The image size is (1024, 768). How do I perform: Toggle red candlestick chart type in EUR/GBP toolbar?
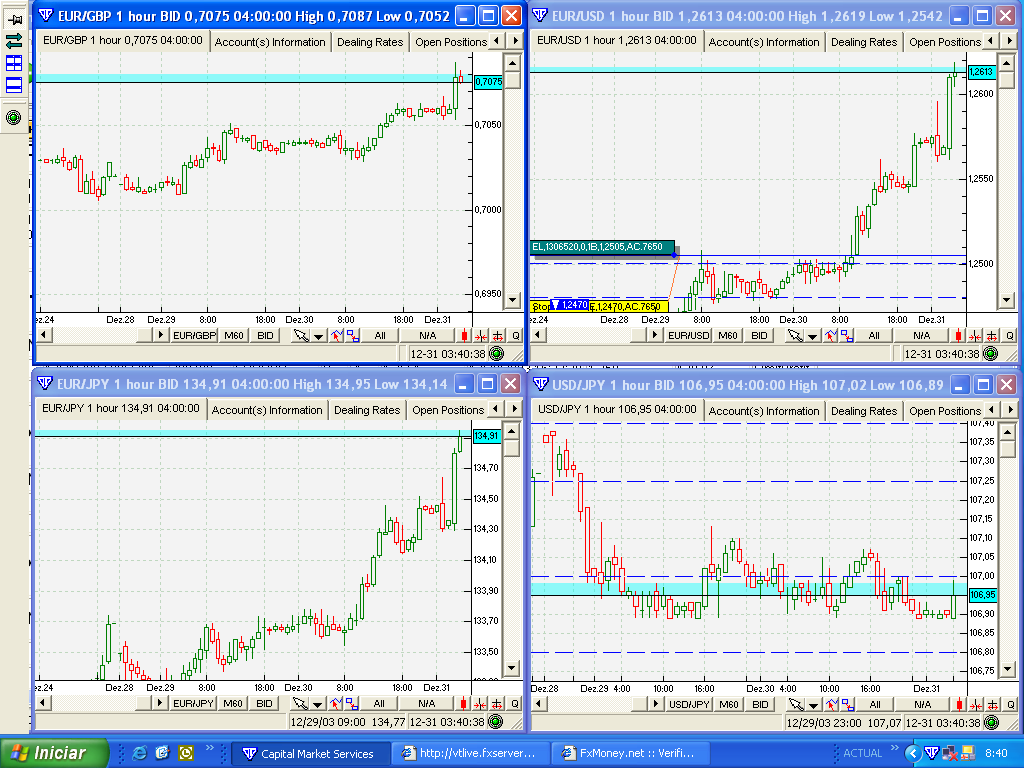pos(465,336)
